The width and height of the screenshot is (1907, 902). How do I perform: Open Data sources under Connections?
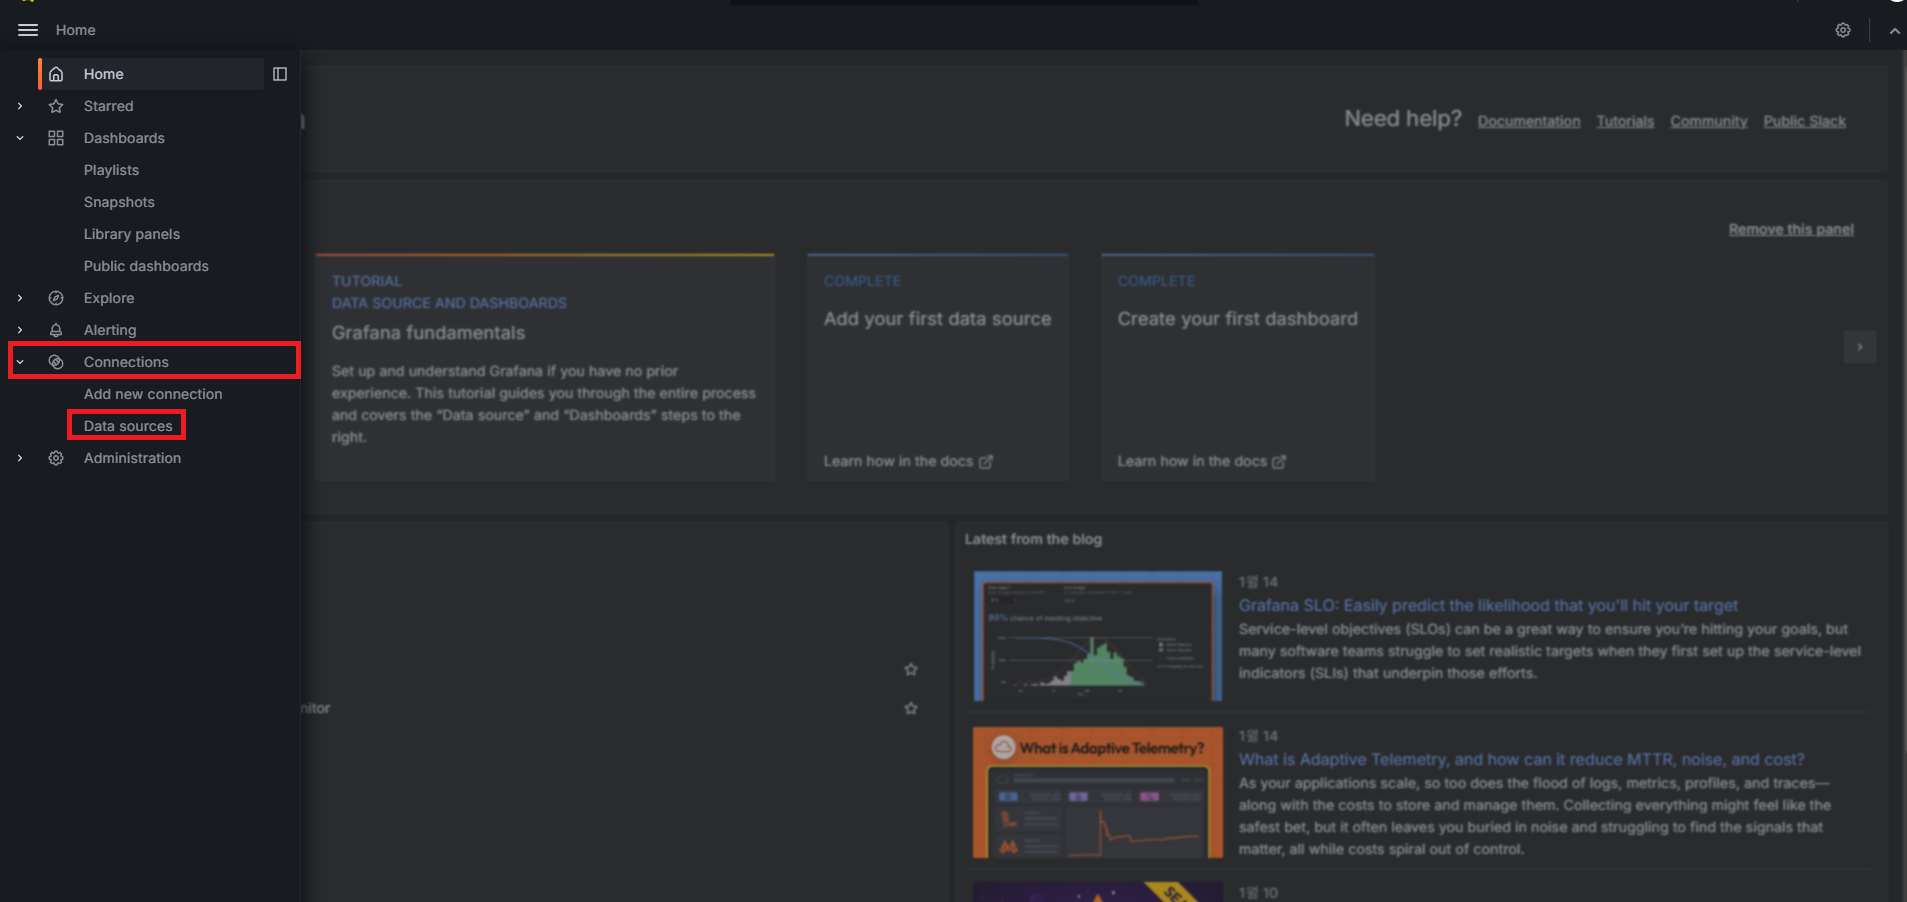[x=128, y=426]
